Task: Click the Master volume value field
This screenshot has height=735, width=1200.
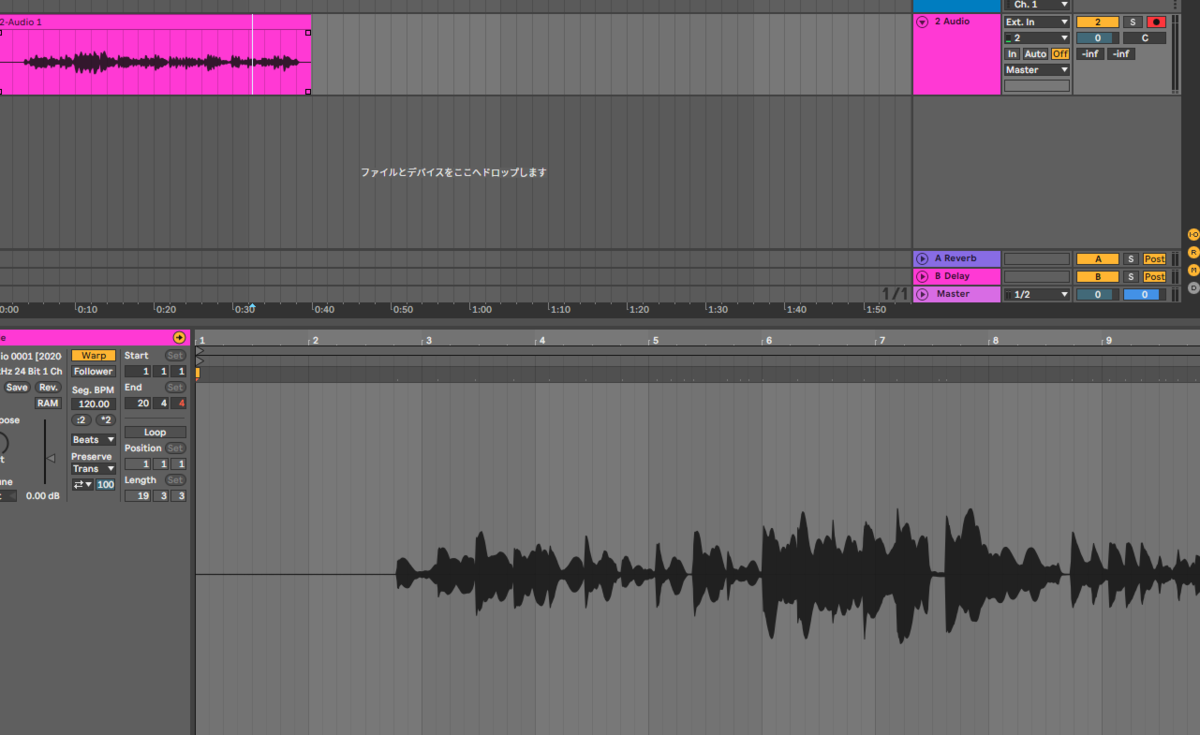Action: point(1097,294)
